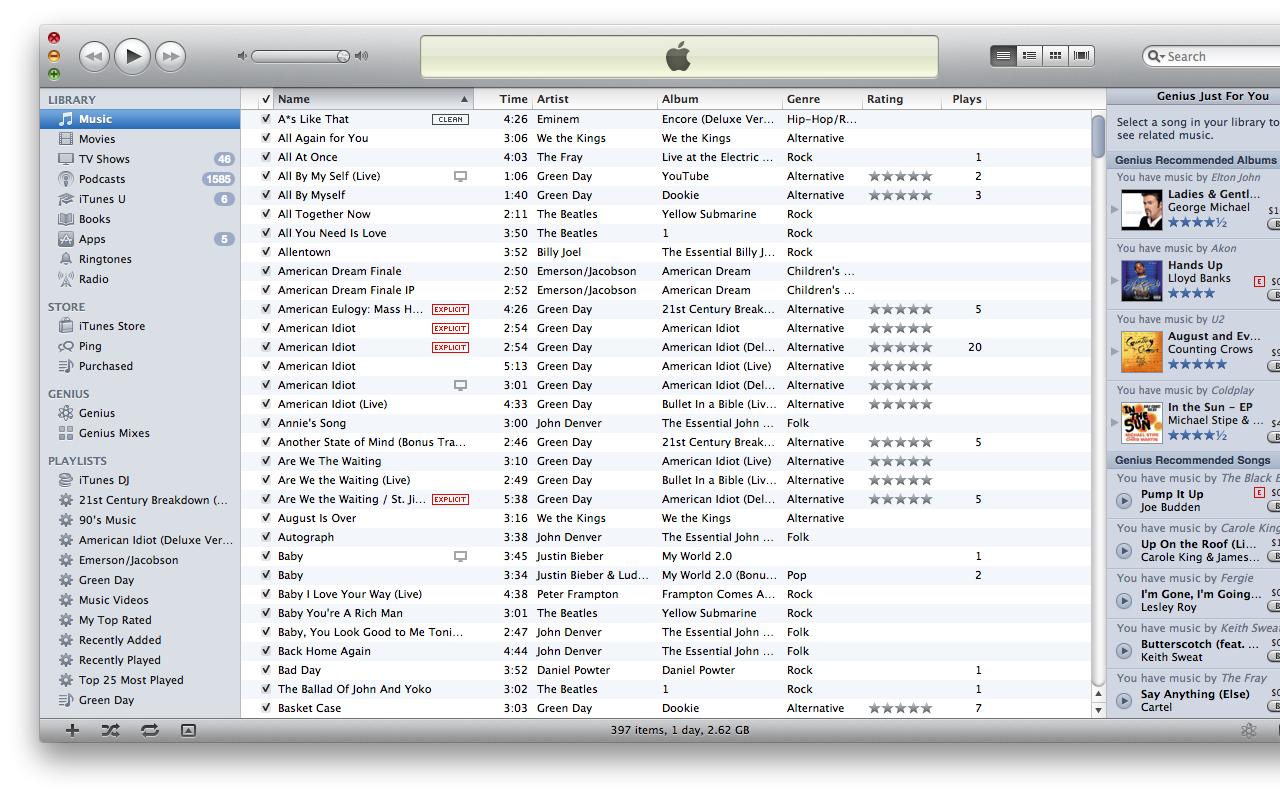
Task: Toggle shuffle mode
Action: (x=110, y=731)
